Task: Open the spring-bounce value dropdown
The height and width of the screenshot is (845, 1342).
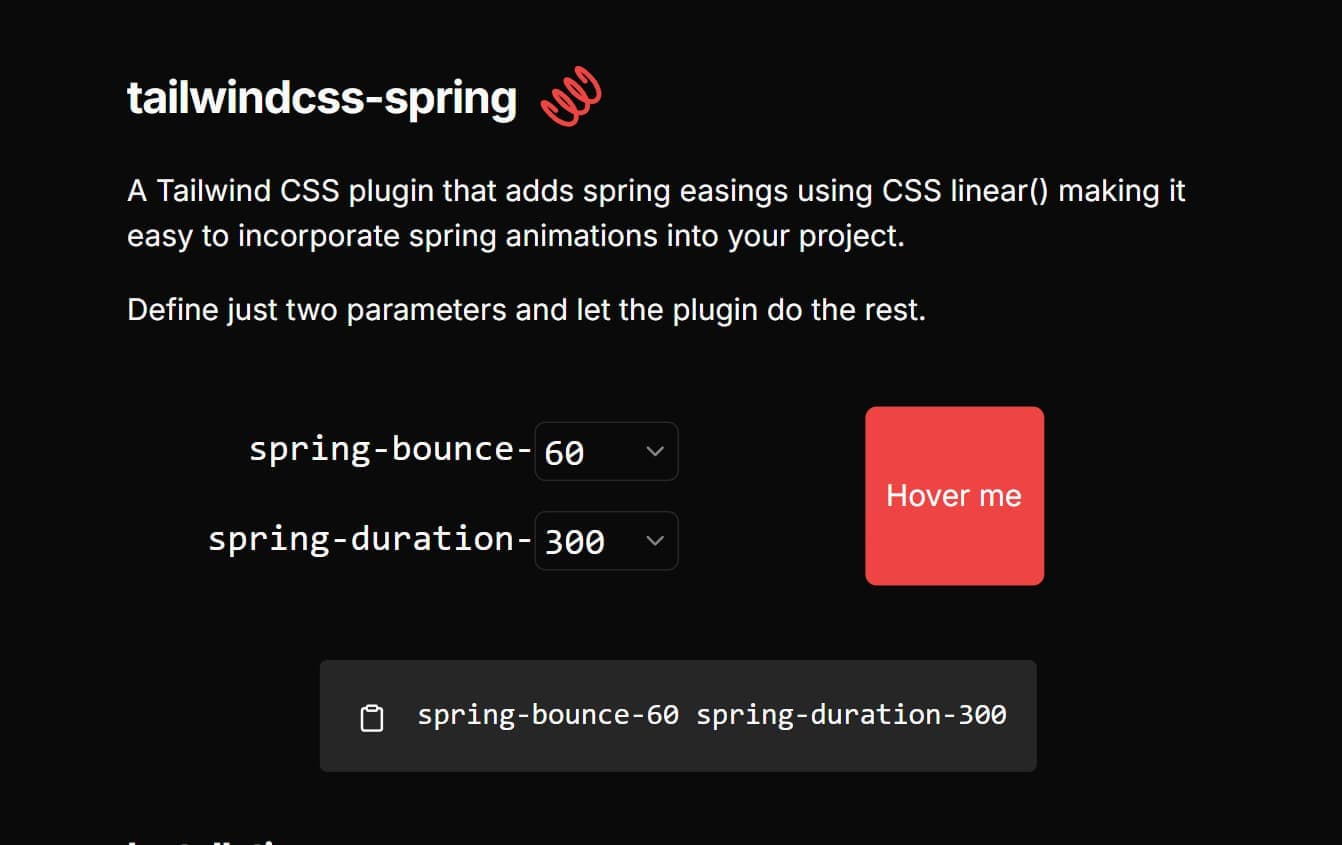Action: [x=606, y=451]
